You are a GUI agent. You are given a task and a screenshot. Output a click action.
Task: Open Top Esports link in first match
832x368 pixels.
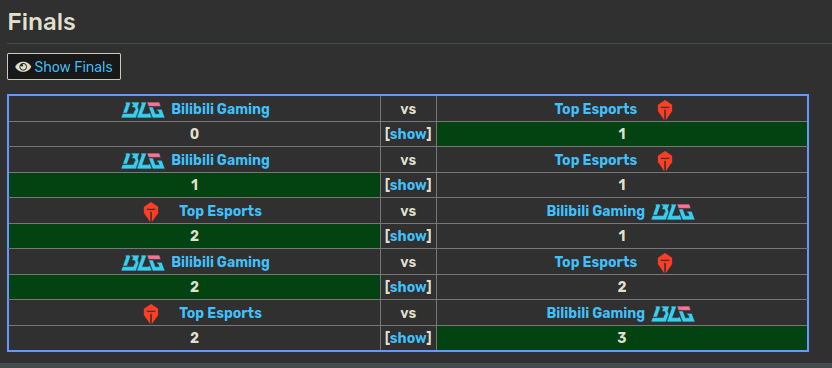coord(595,109)
